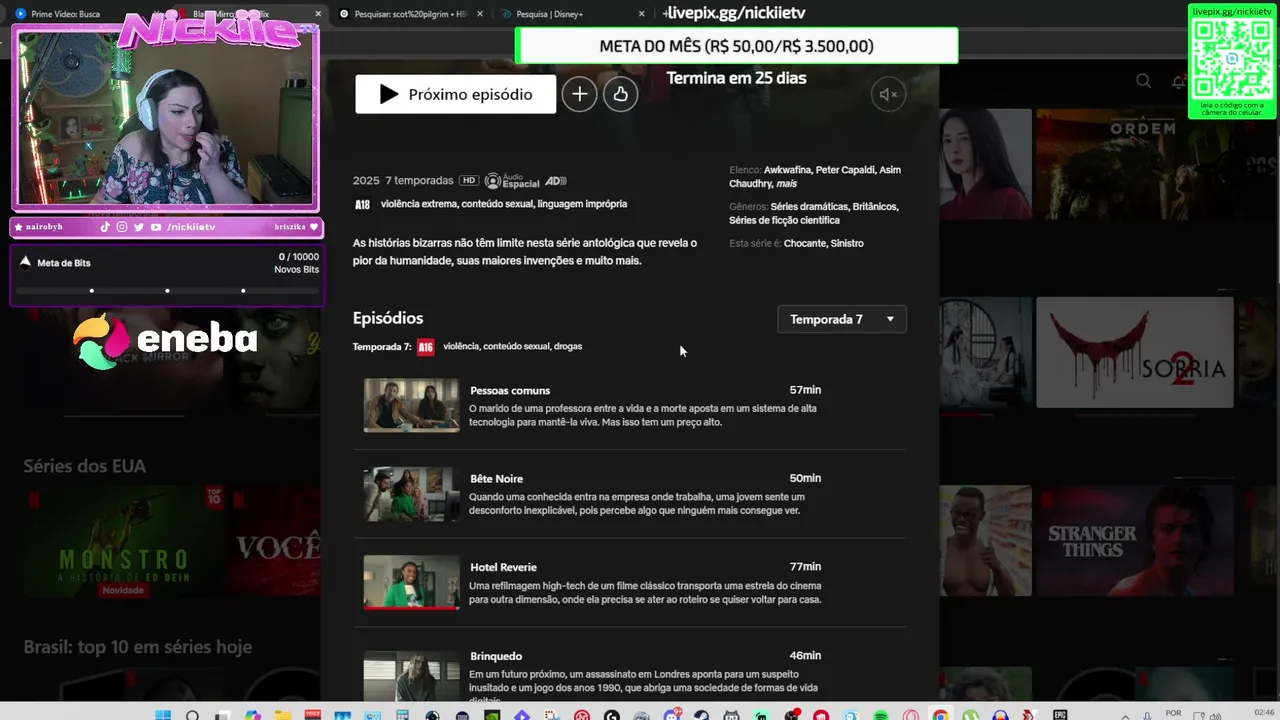Close the Pesquisar scot%20pilgrim tab
Screen dimensions: 1280x720
tap(481, 14)
